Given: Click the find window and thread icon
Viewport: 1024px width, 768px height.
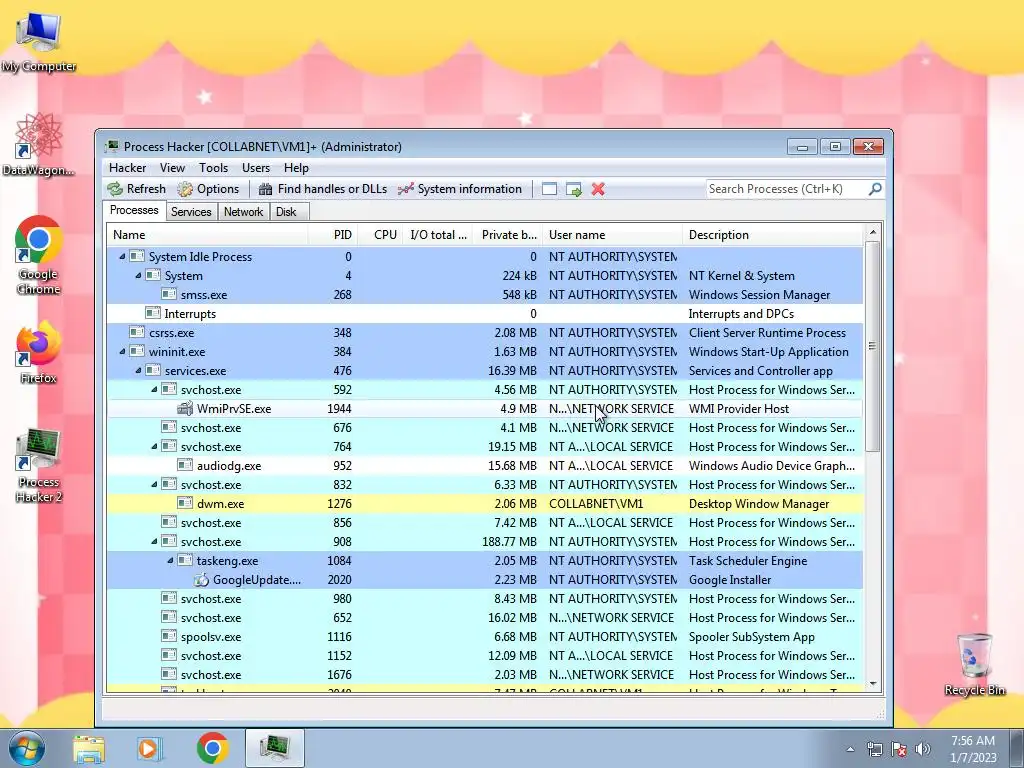Looking at the screenshot, I should coord(573,189).
